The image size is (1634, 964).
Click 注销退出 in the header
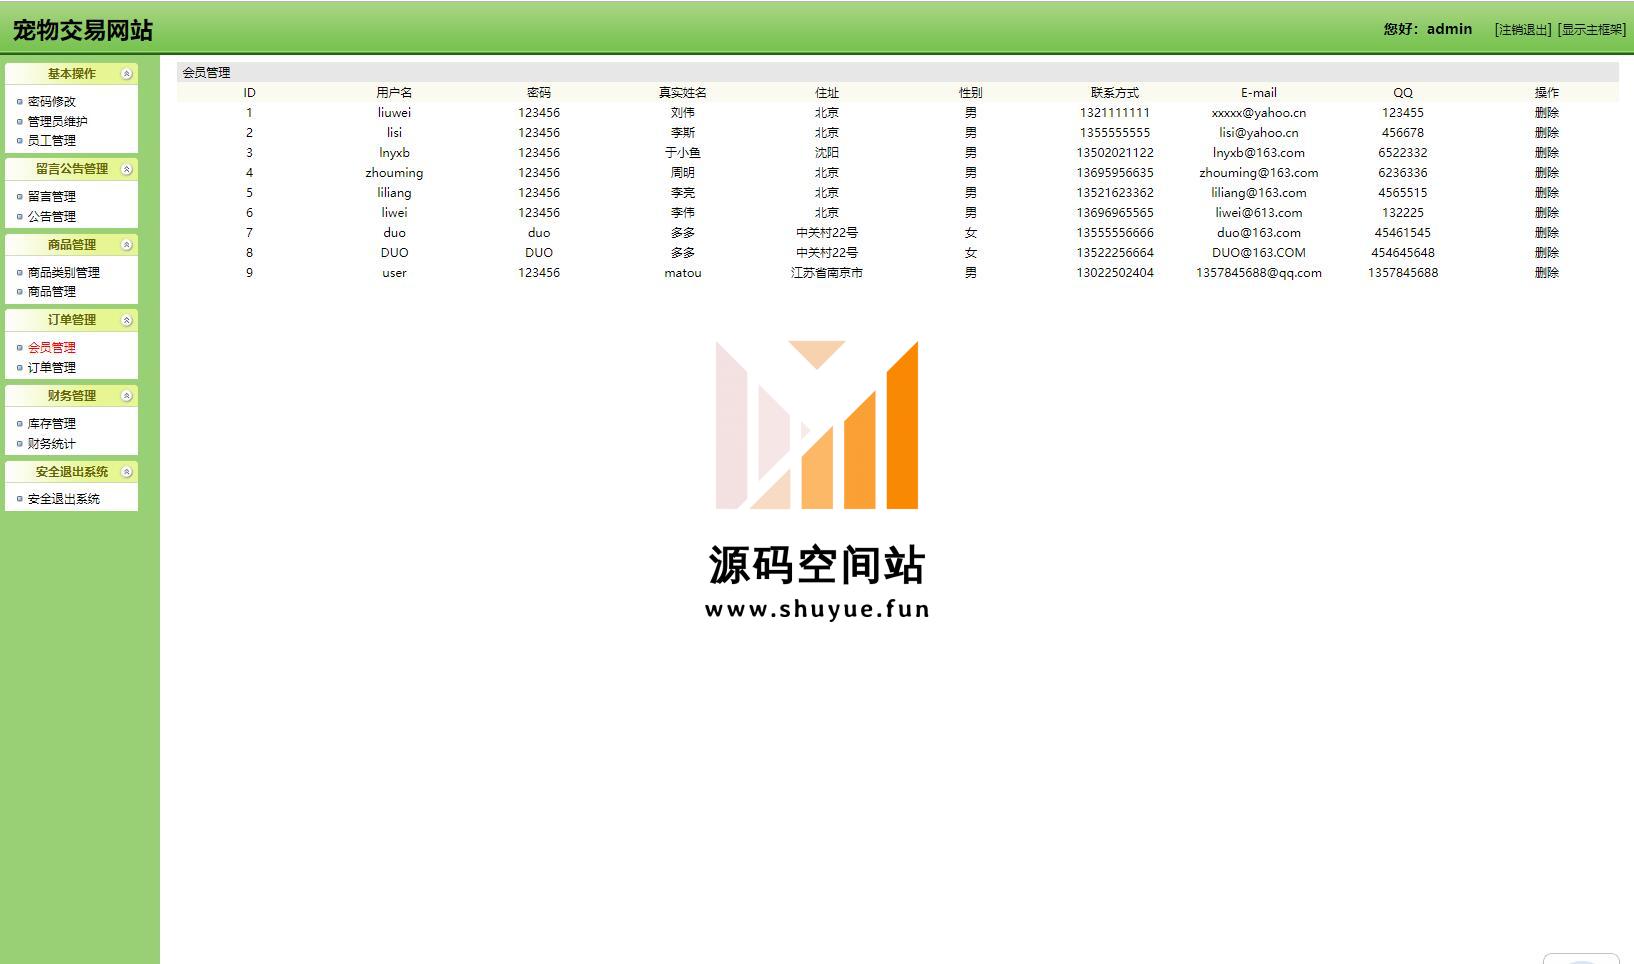(x=1523, y=29)
